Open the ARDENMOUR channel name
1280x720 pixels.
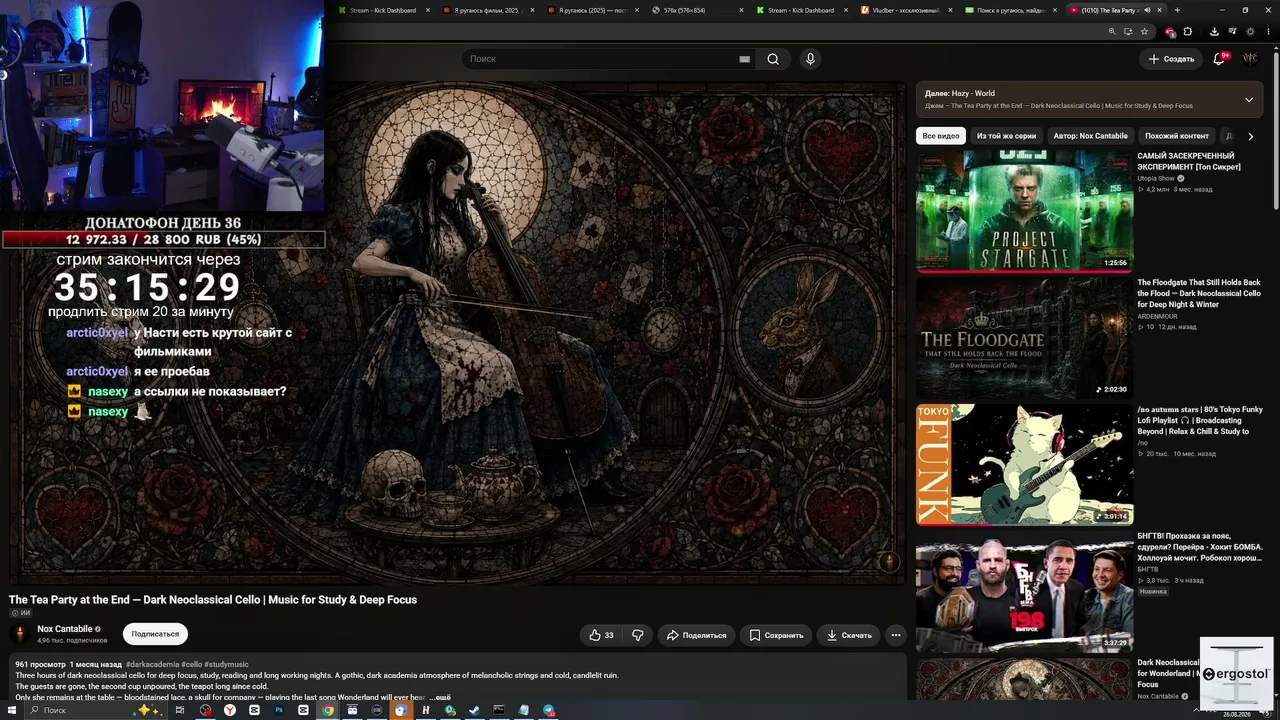click(x=1159, y=316)
